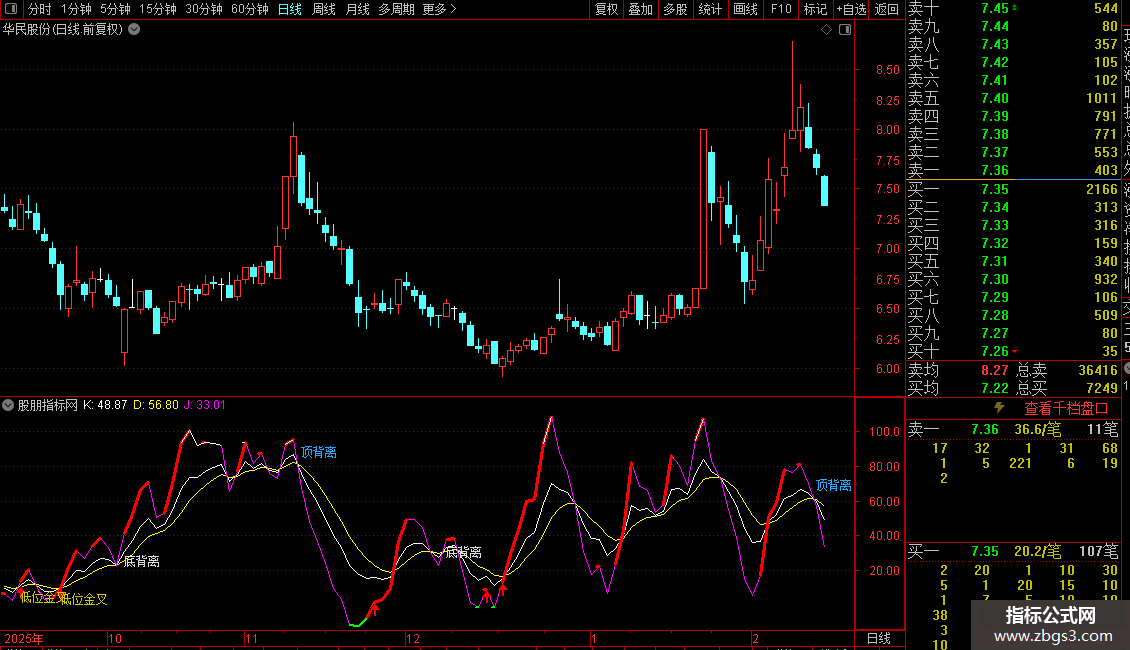This screenshot has width=1130, height=650.
Task: Click the D: 56.80 indicator value
Action: [x=156, y=405]
